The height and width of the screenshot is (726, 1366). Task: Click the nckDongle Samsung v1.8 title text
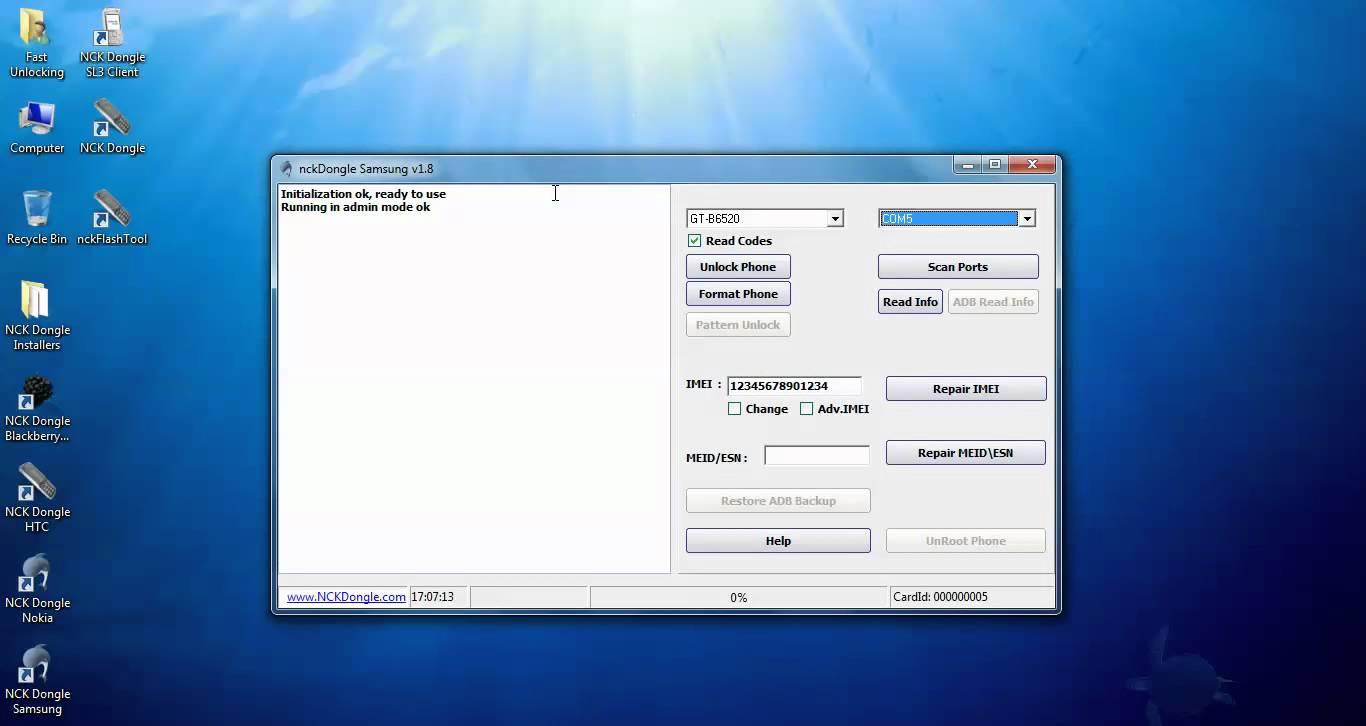pos(366,169)
